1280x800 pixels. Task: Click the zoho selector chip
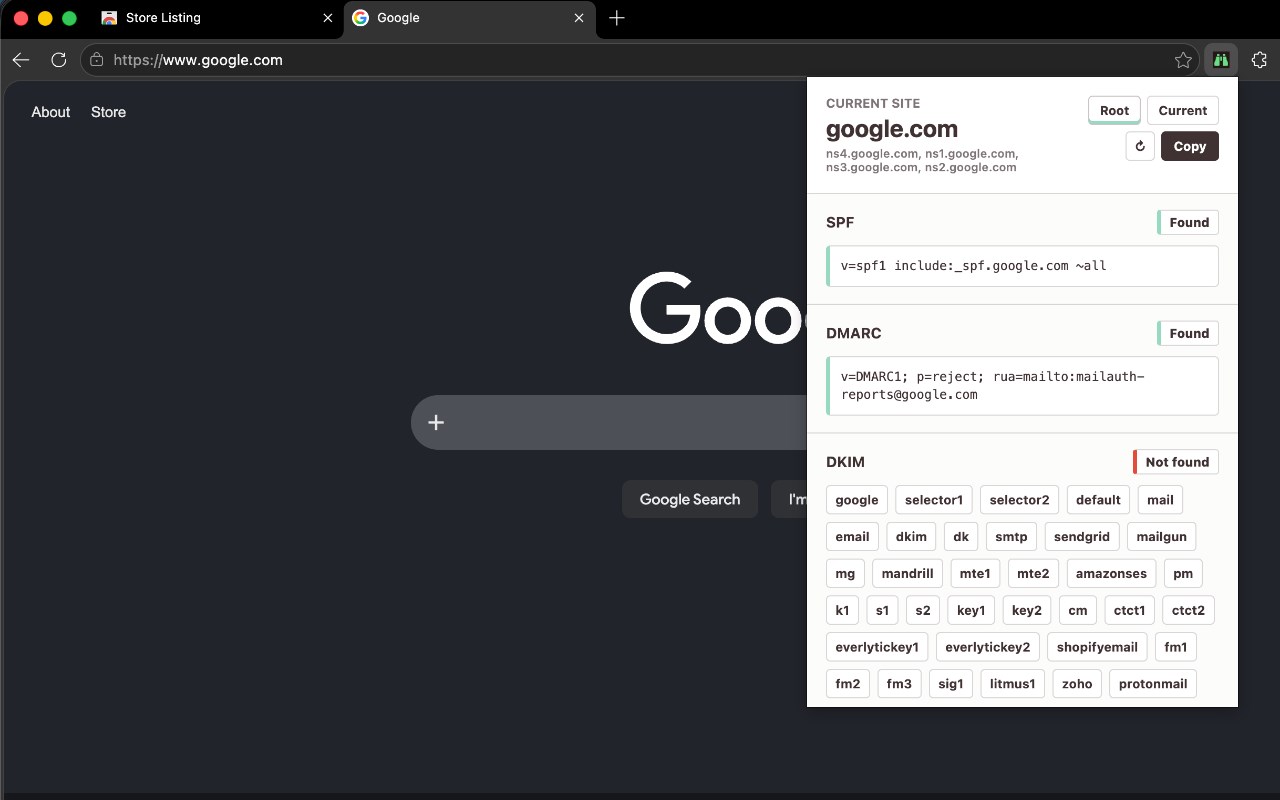(1077, 684)
